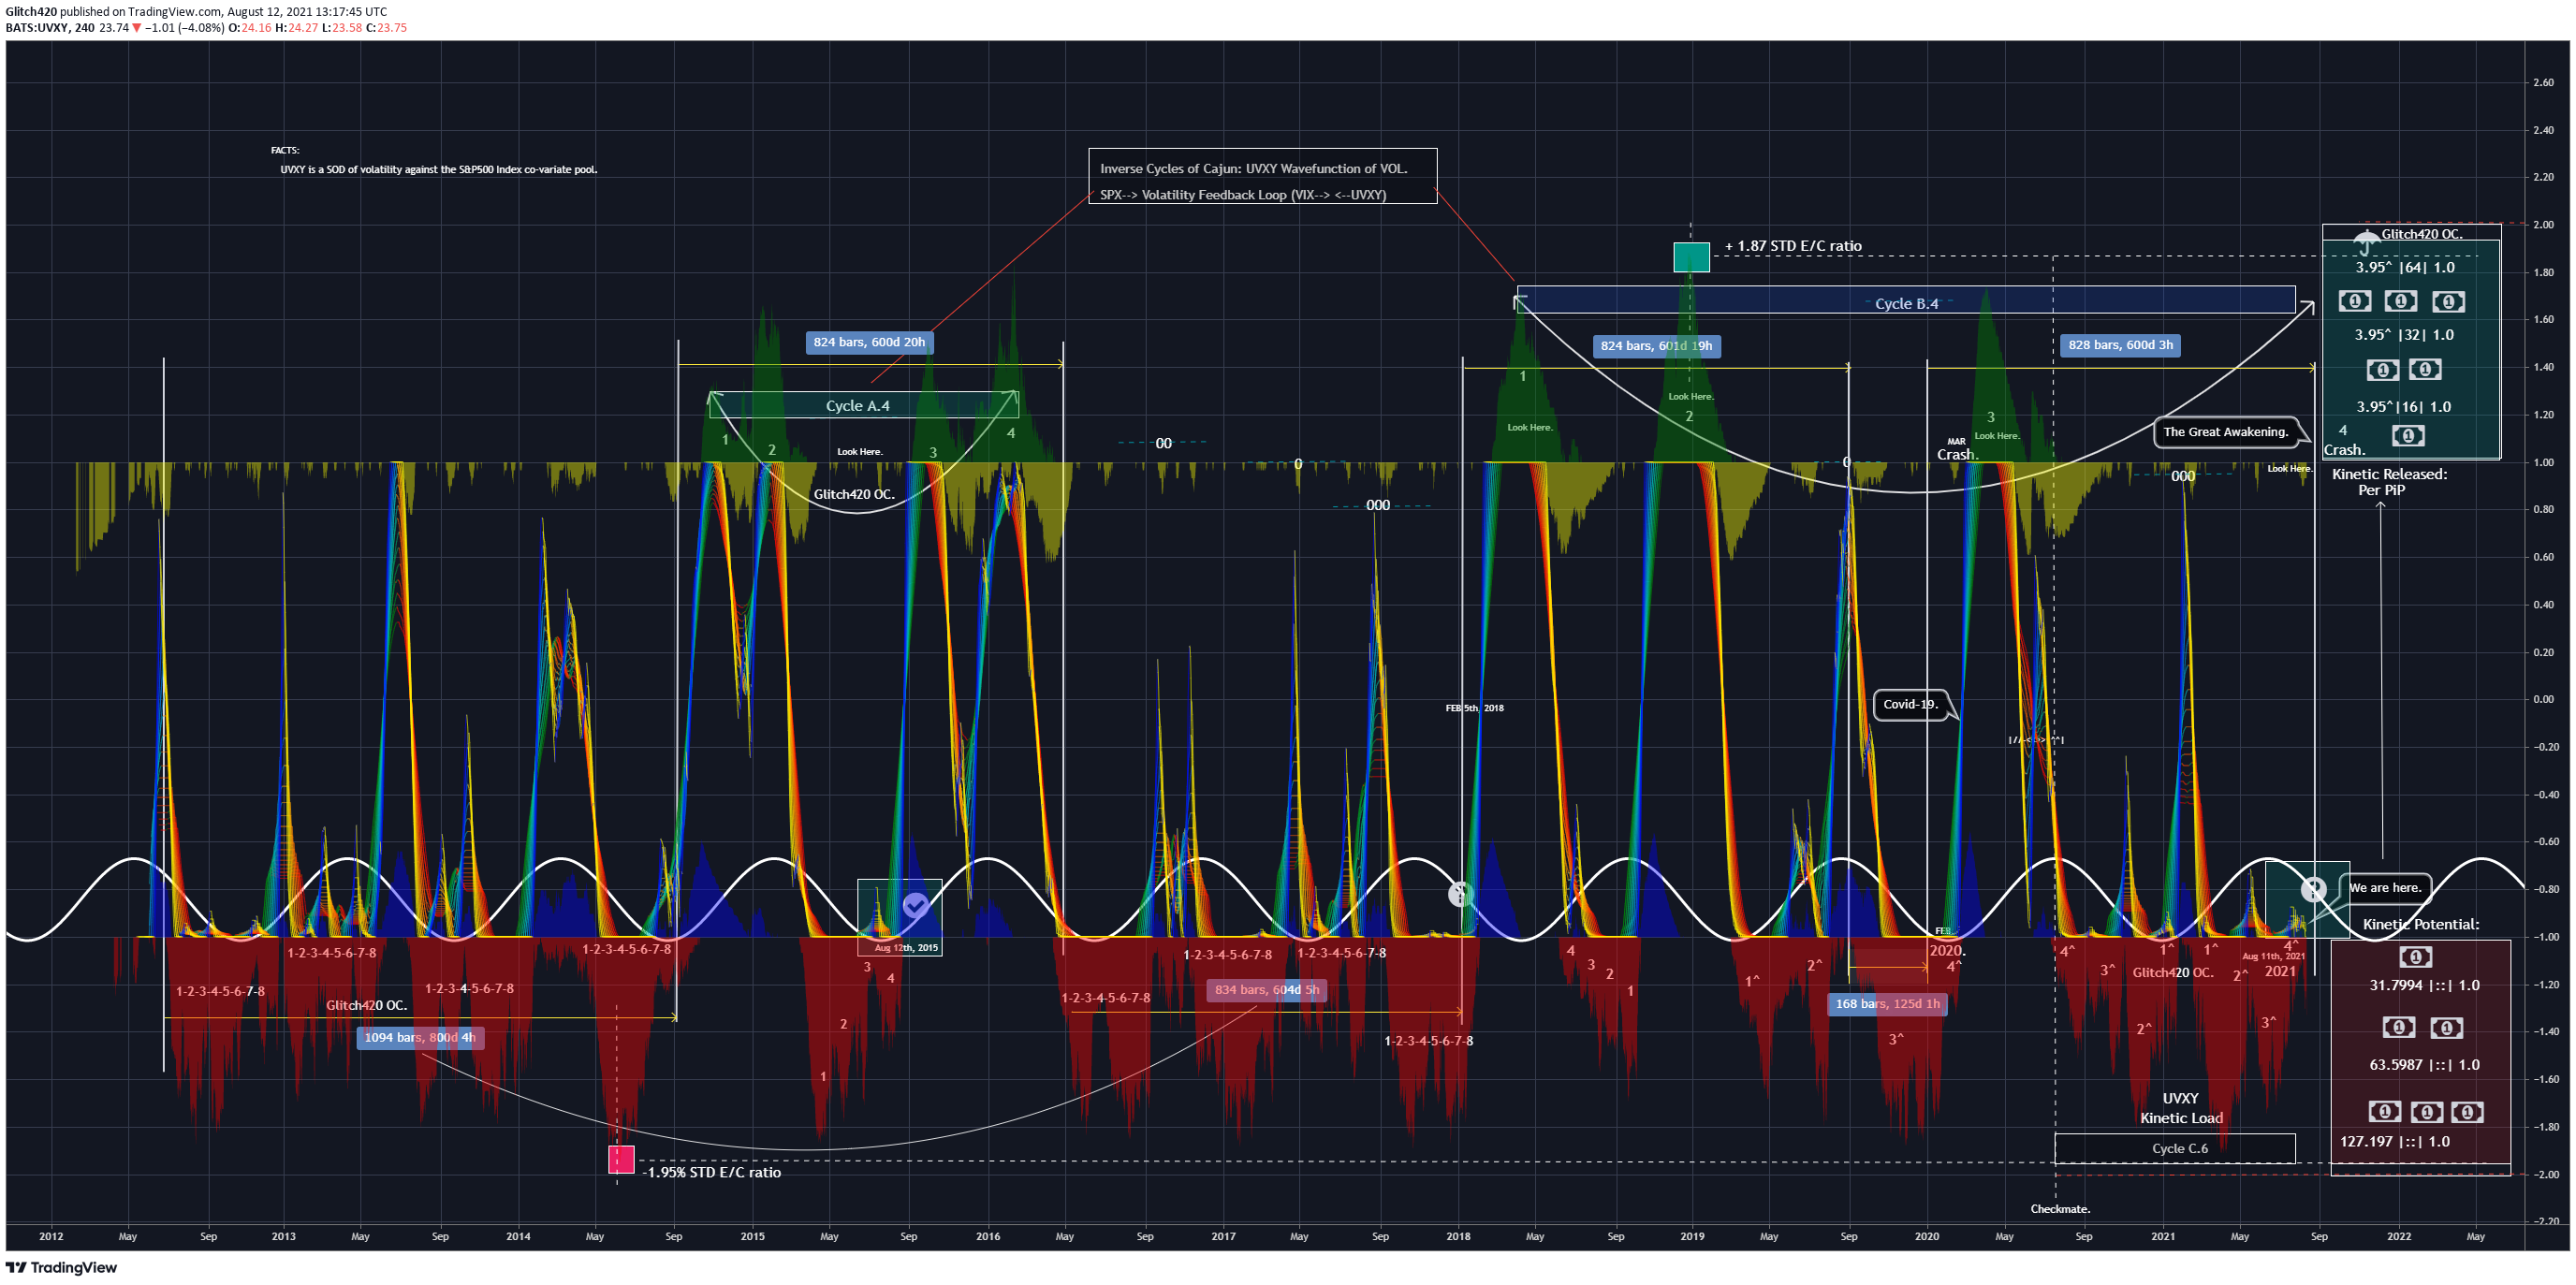Click the '31.7994 |::| 1.0' value
Image resolution: width=2576 pixels, height=1285 pixels.
coord(2424,985)
